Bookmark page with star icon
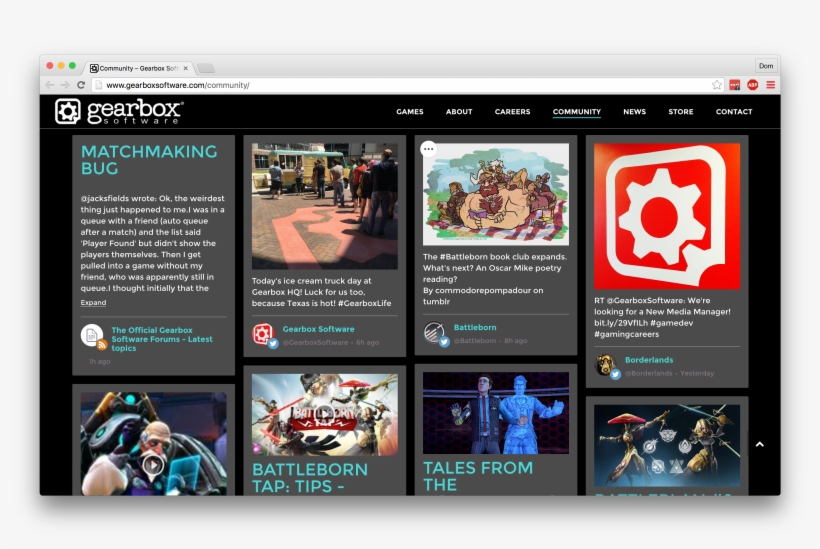 coord(716,85)
